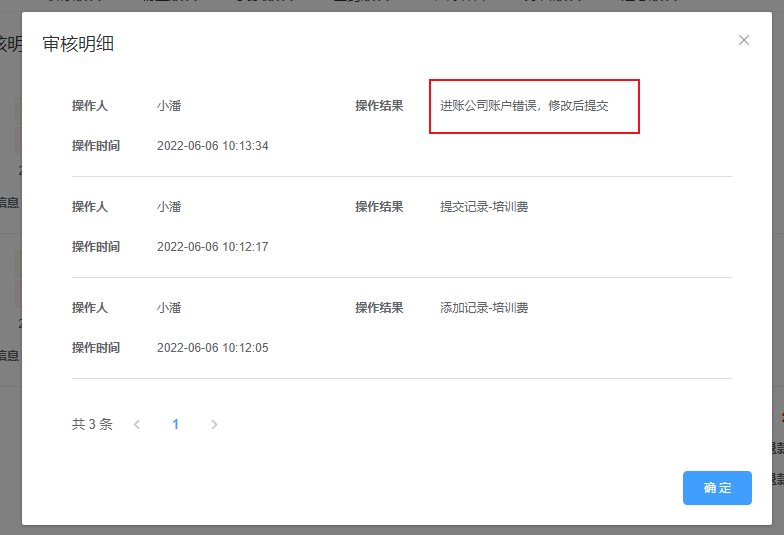Click the 确定 button
This screenshot has width=784, height=535.
tap(717, 488)
